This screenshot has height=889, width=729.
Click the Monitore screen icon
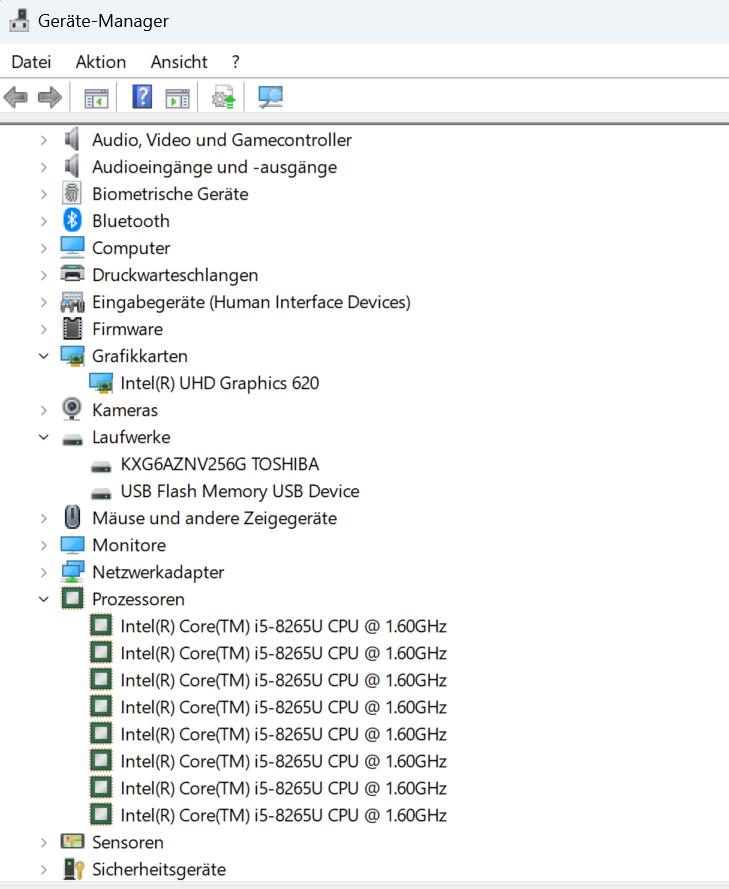click(72, 545)
